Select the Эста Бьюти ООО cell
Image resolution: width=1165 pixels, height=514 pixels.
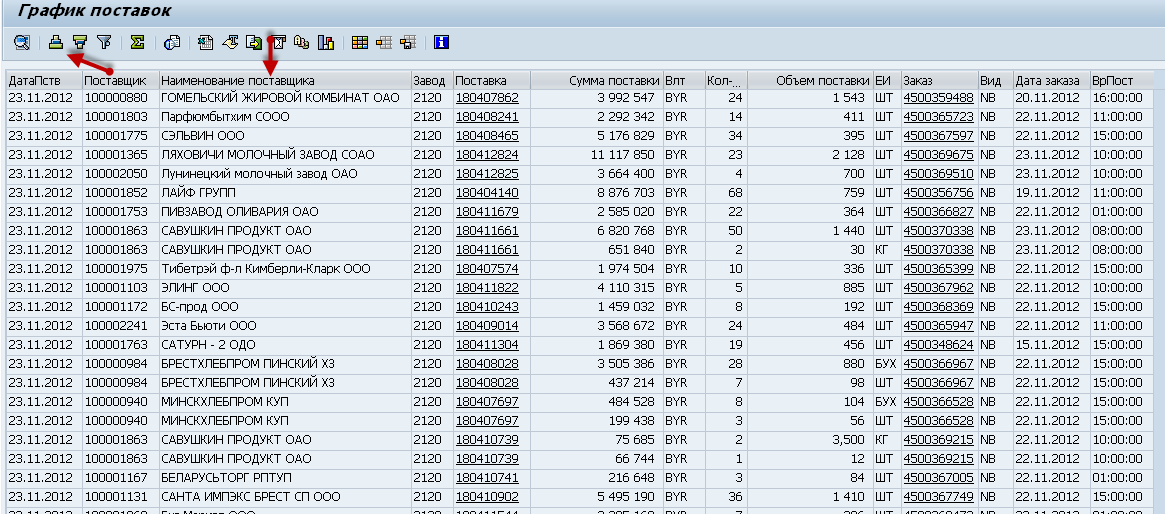click(x=285, y=325)
